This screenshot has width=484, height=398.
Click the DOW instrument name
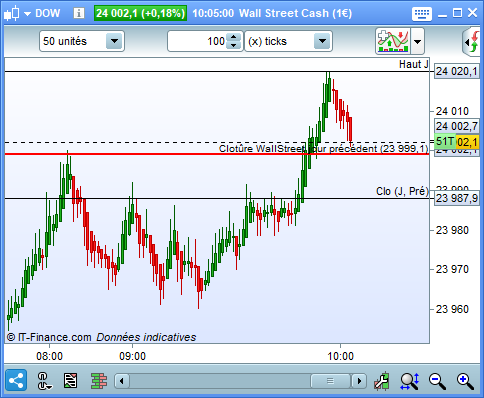point(48,13)
